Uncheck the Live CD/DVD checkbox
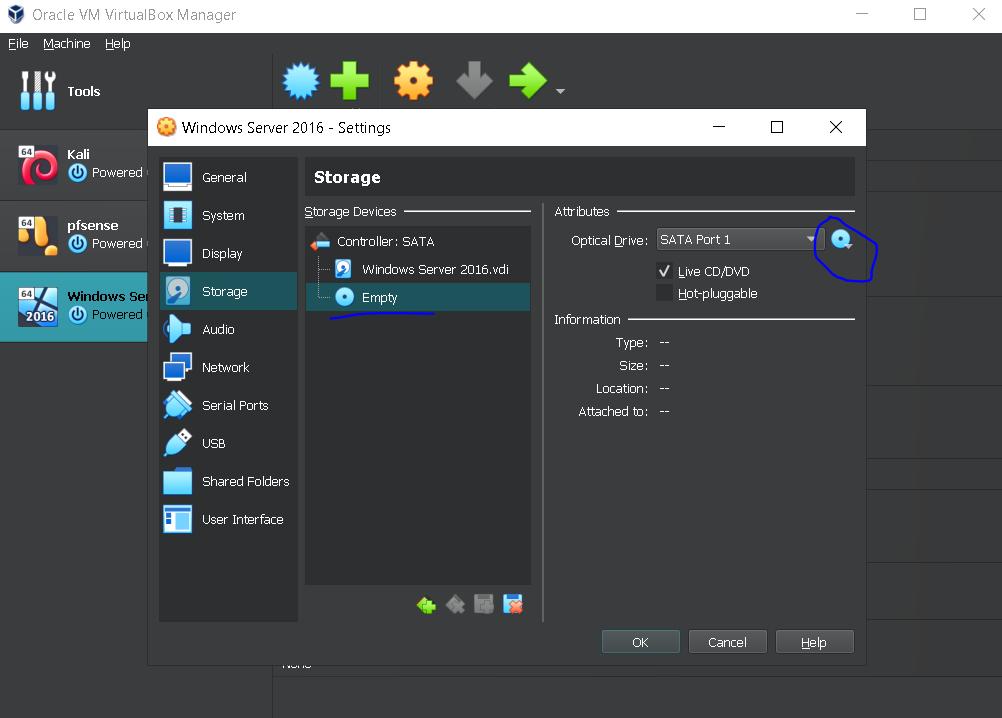Viewport: 1002px width, 718px height. tap(664, 271)
